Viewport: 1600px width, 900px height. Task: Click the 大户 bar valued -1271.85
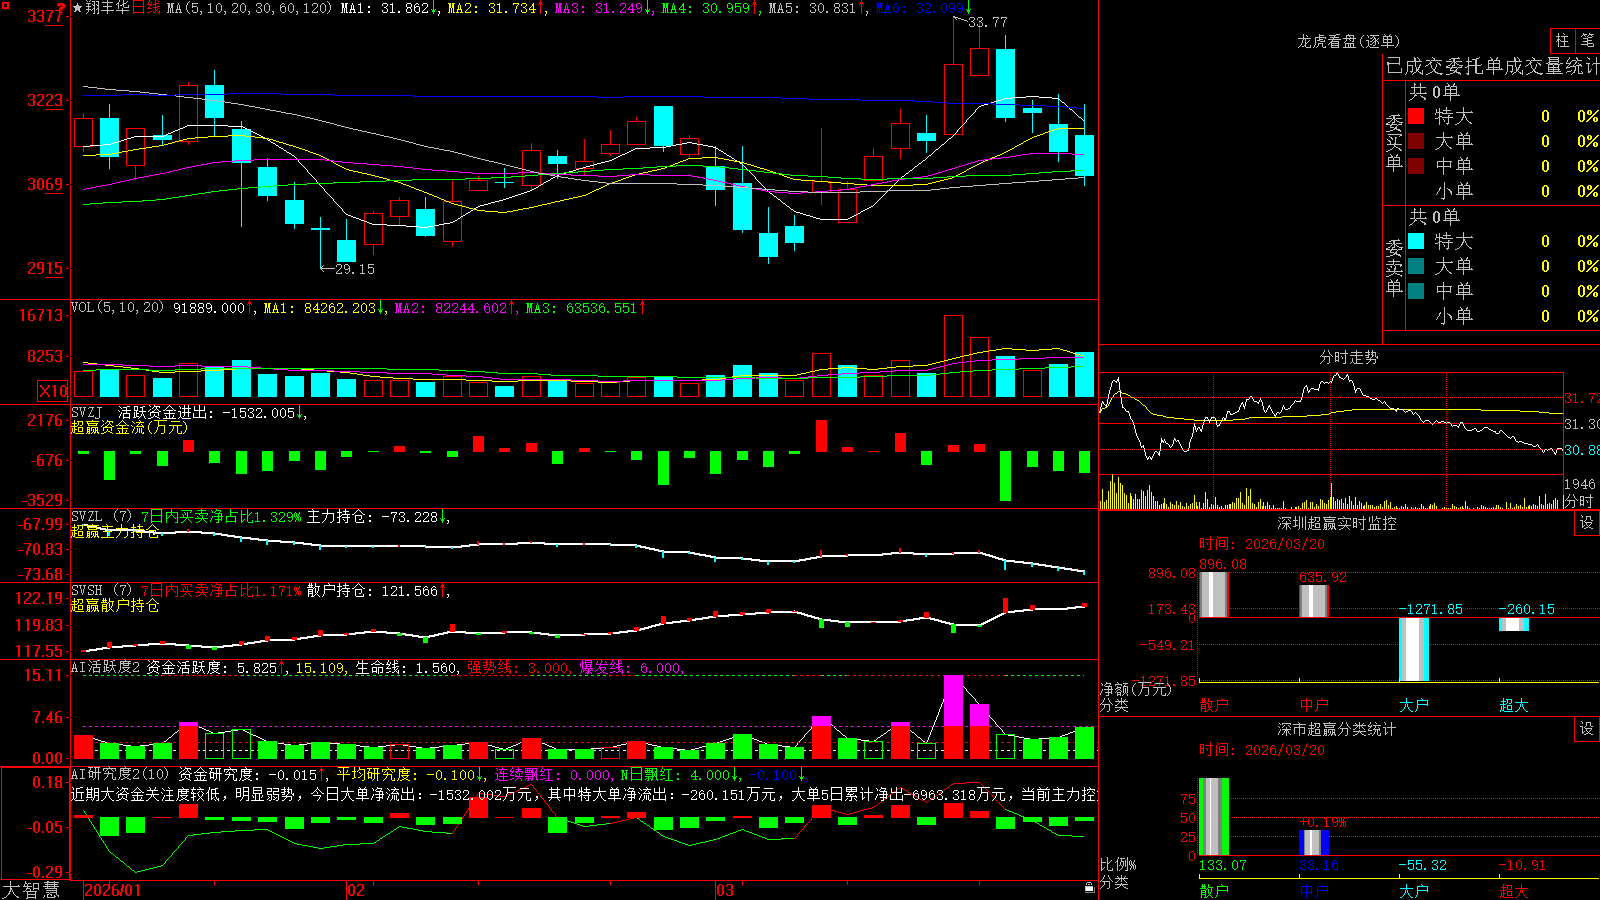point(1413,650)
